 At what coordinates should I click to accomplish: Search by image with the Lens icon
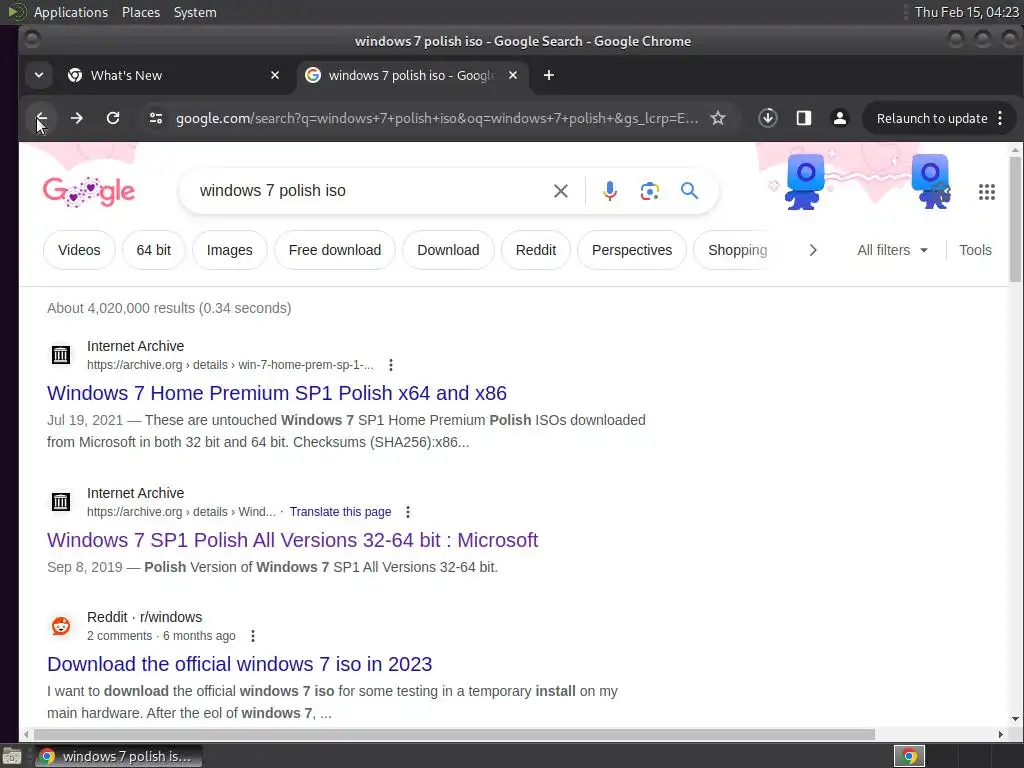[649, 191]
